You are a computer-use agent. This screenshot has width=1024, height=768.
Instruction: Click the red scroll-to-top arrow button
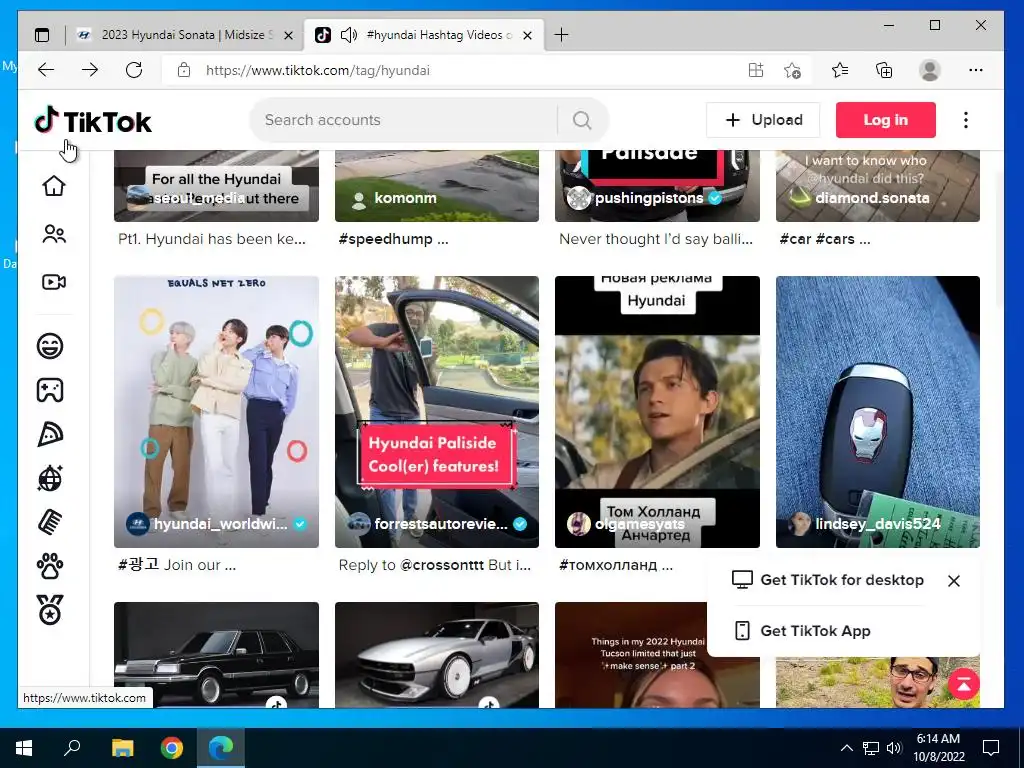click(x=963, y=684)
